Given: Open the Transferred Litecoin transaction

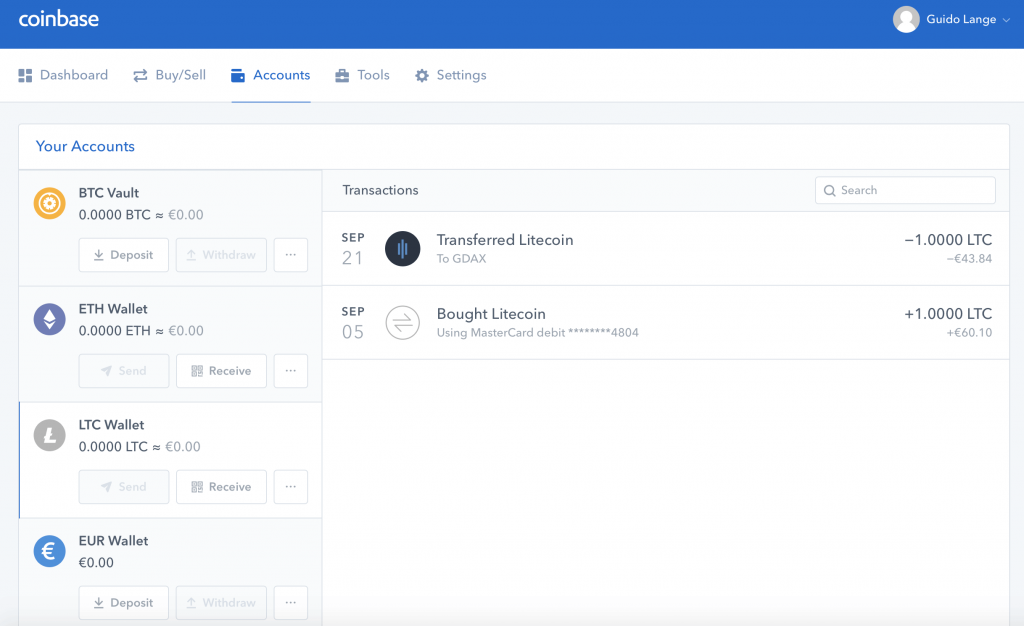Looking at the screenshot, I should 665,249.
